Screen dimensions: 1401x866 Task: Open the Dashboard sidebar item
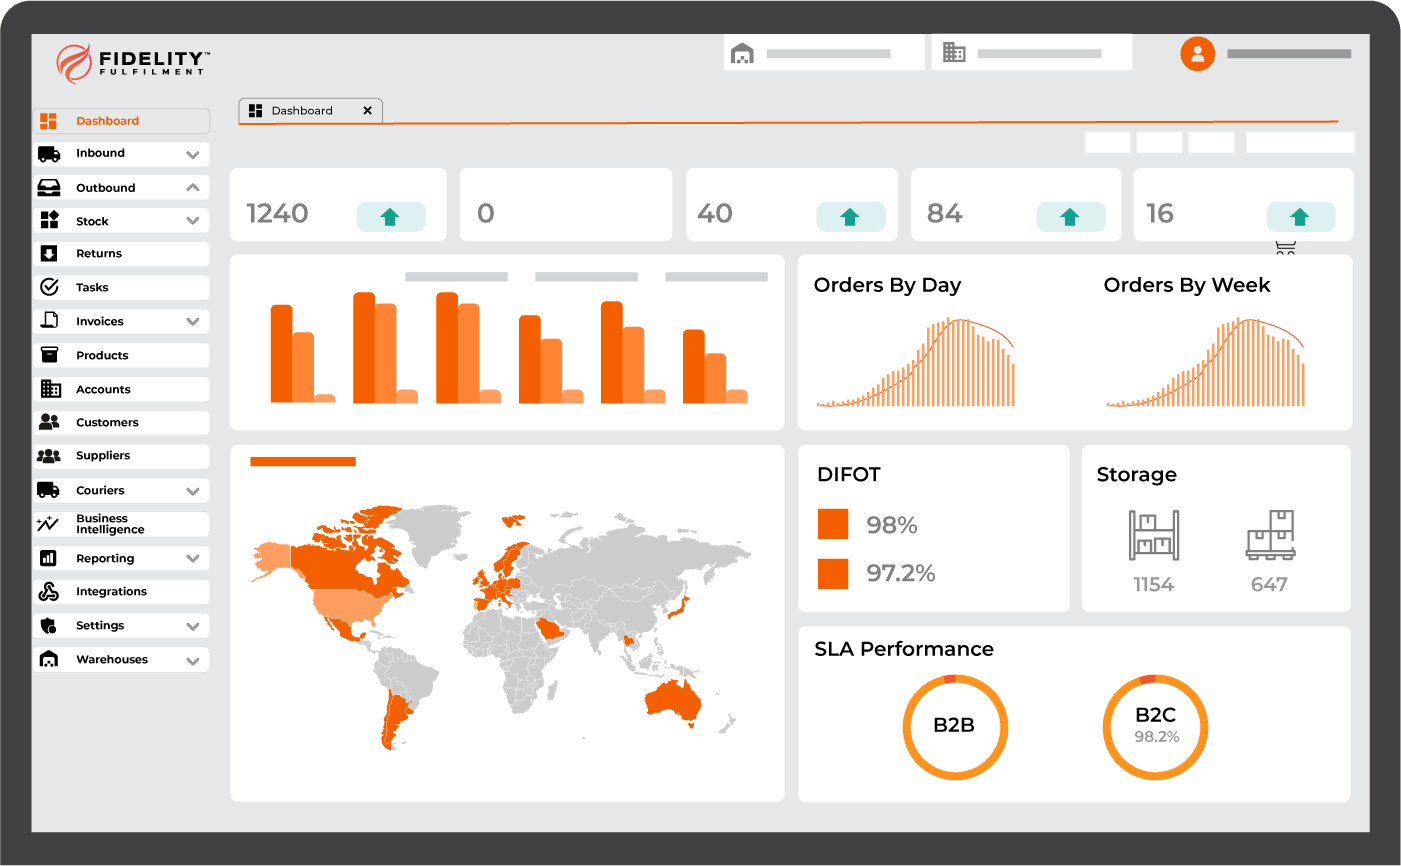click(121, 121)
